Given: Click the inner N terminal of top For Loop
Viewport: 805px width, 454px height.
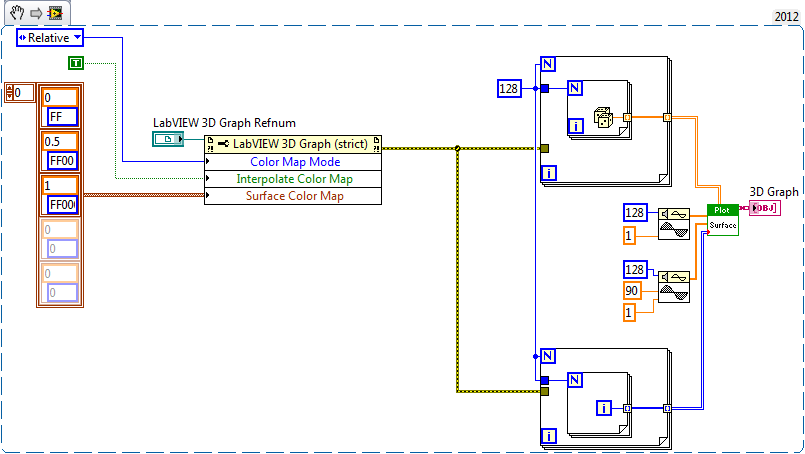Looking at the screenshot, I should (x=574, y=88).
